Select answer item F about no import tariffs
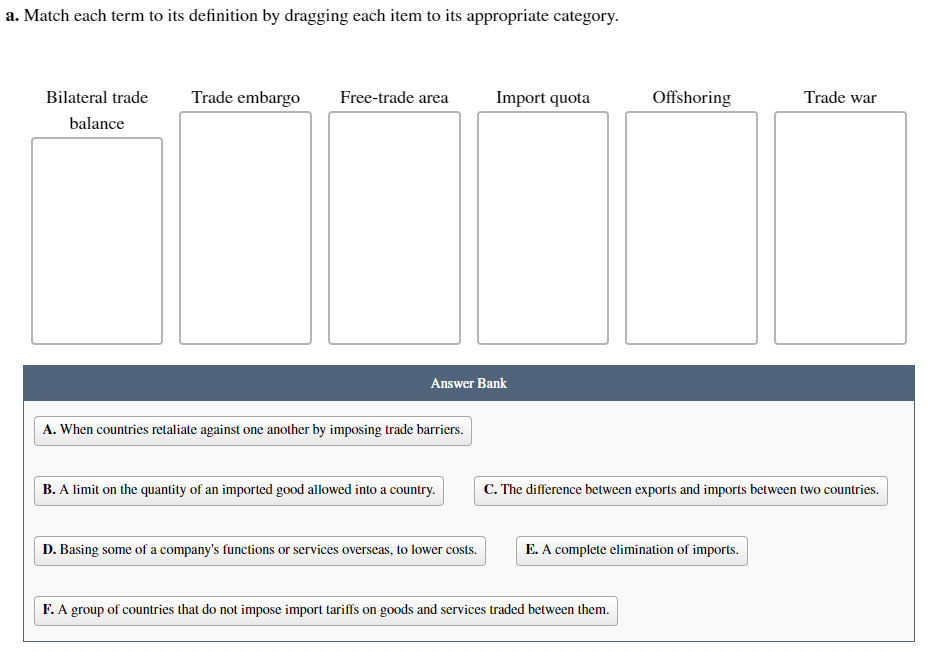934x658 pixels. click(325, 610)
